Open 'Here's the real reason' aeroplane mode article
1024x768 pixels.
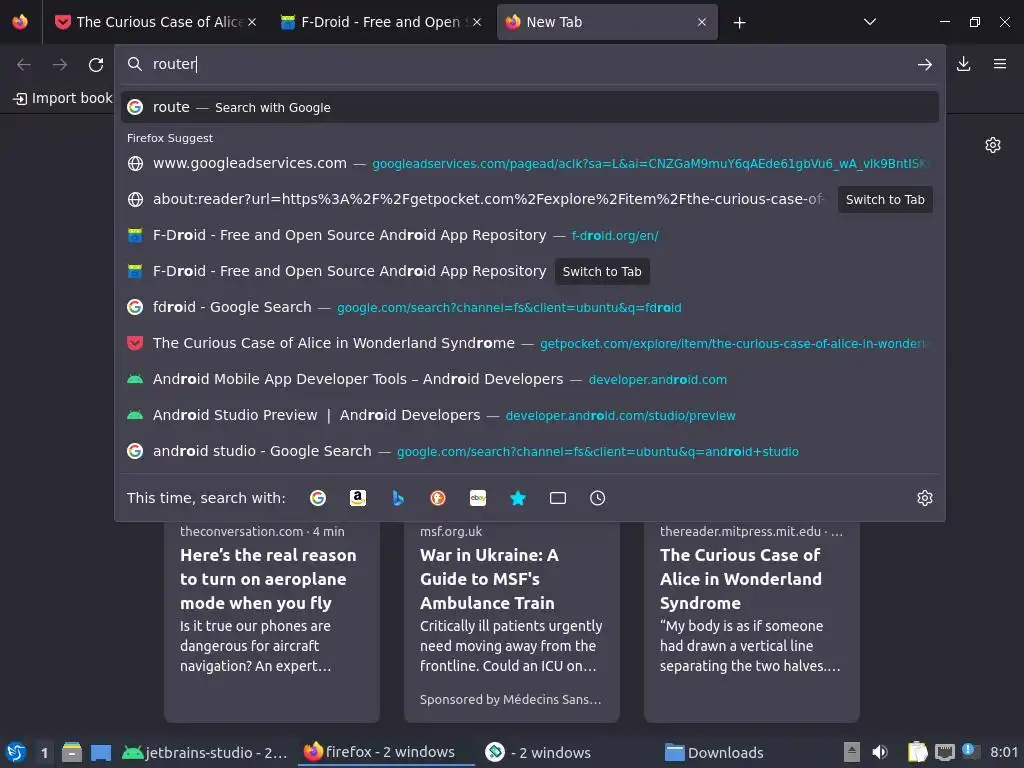[x=272, y=620]
